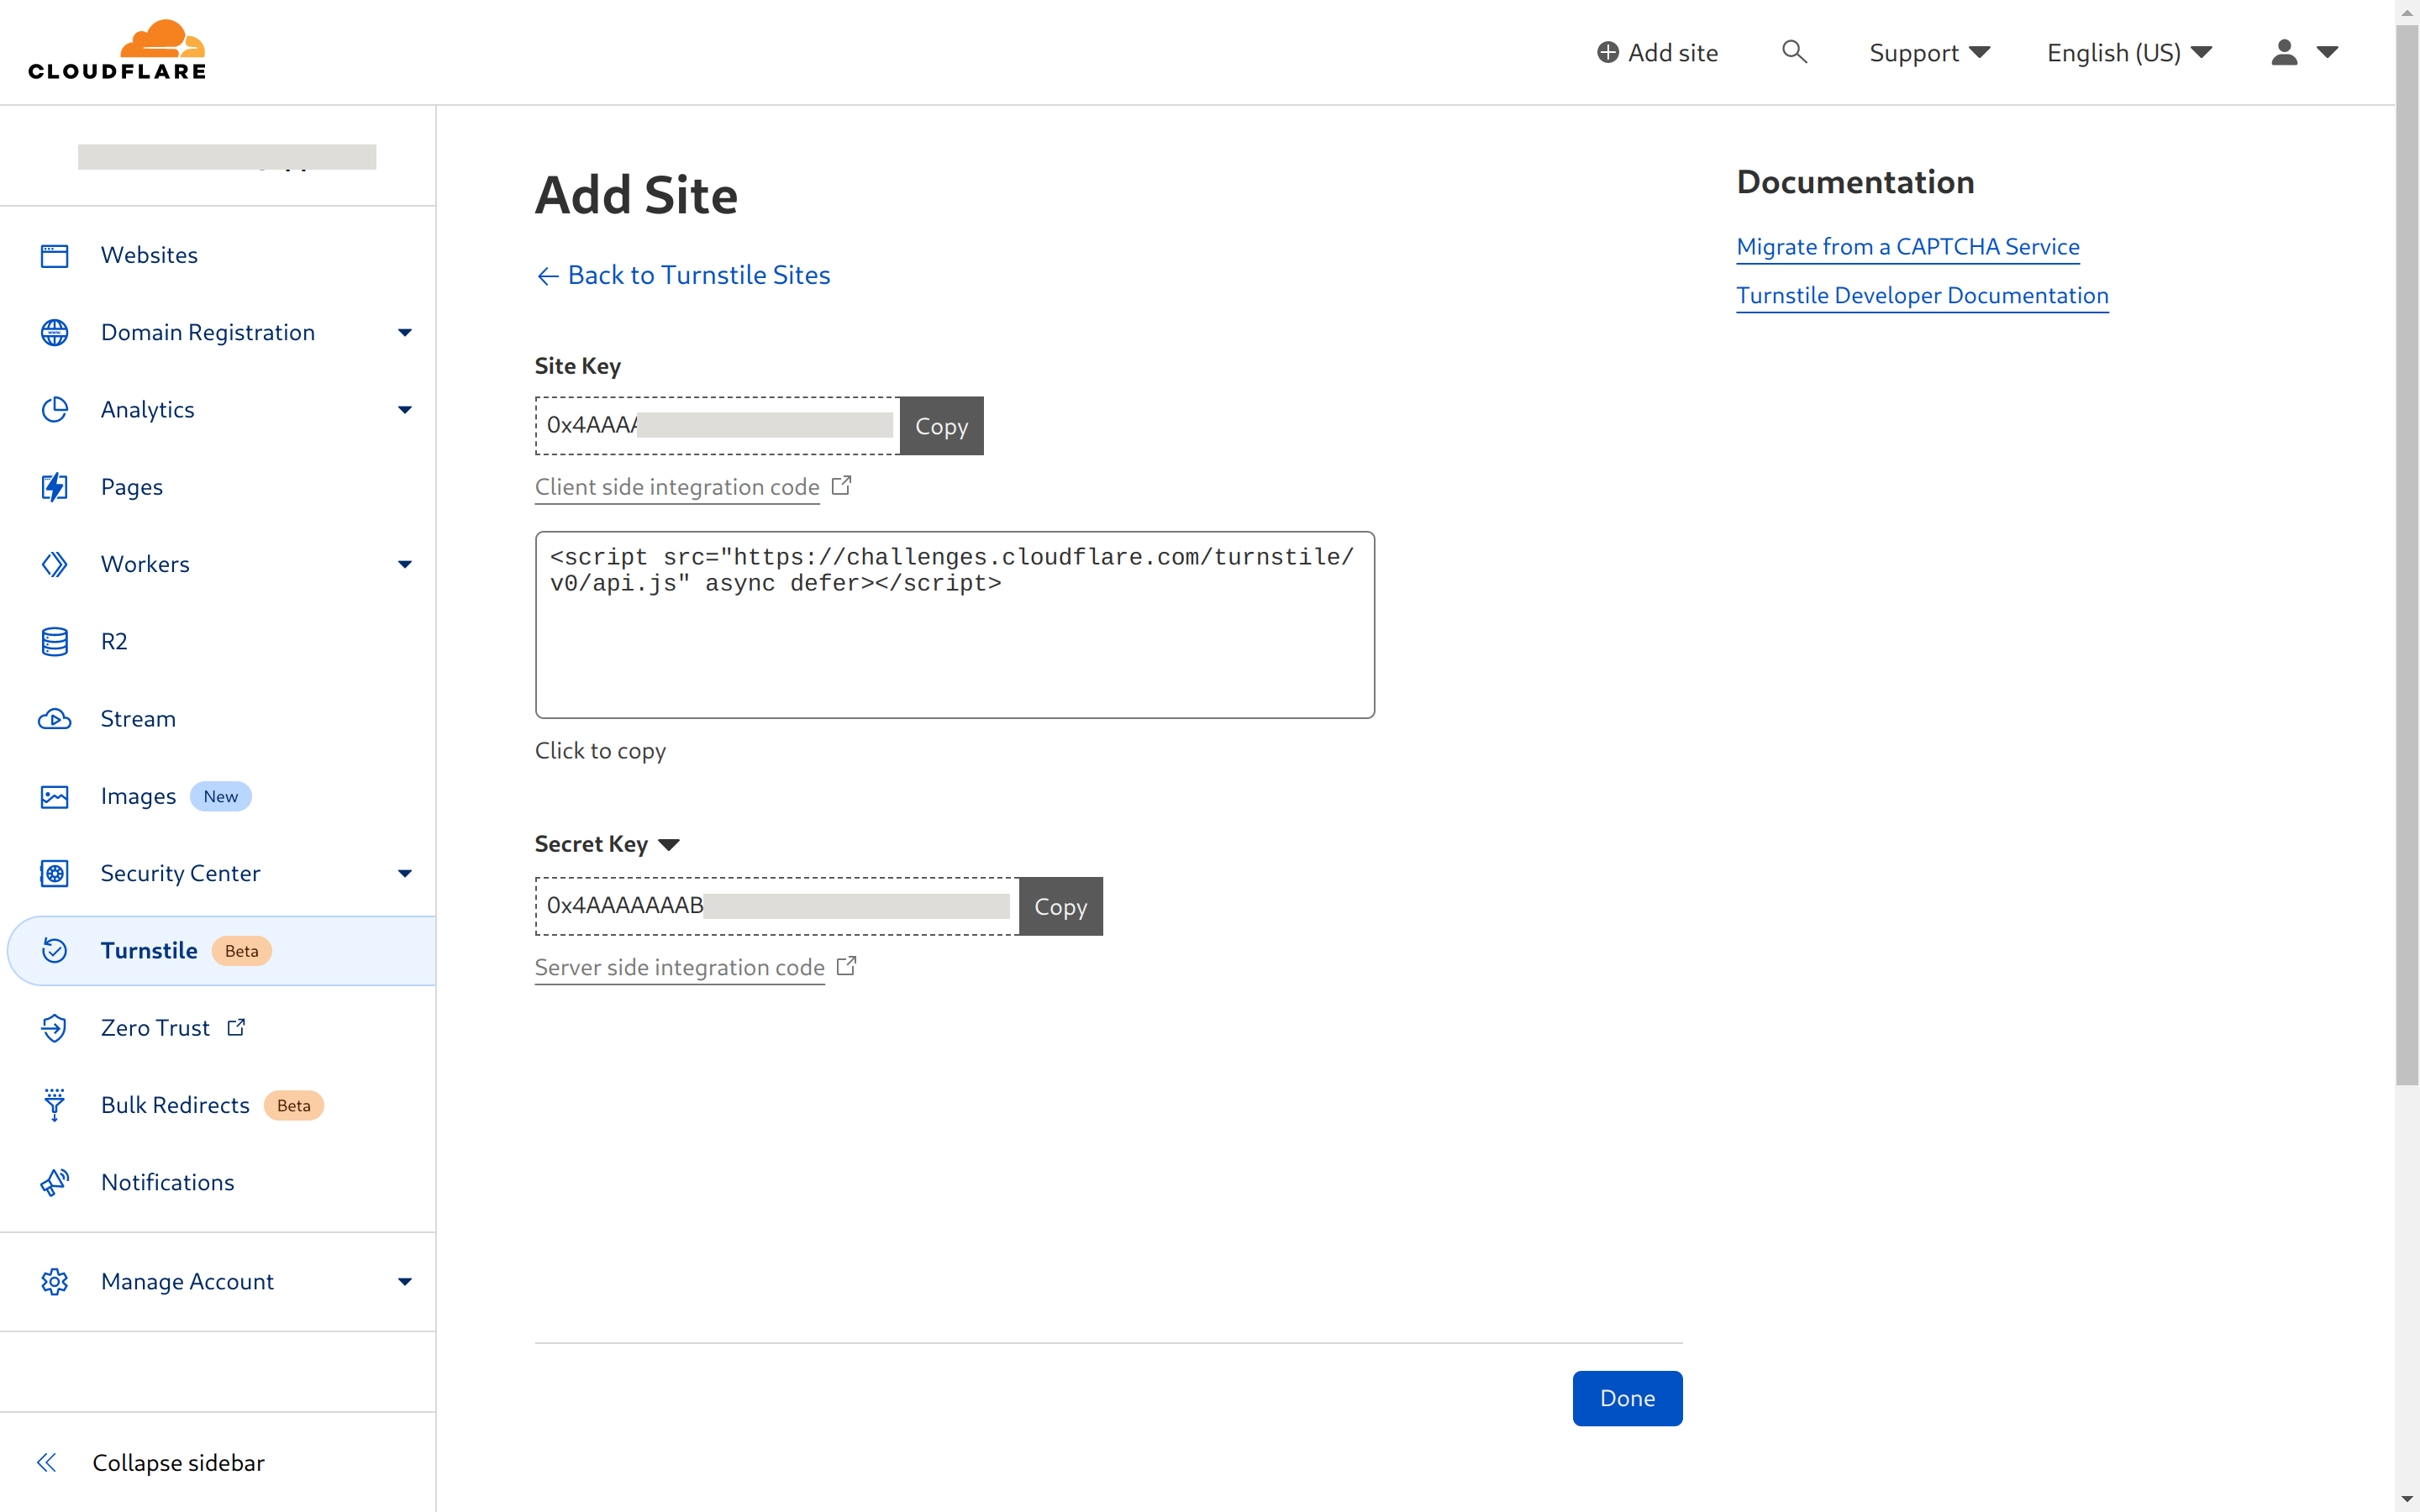
Task: Click the Security Center sidebar icon
Action: tap(57, 873)
